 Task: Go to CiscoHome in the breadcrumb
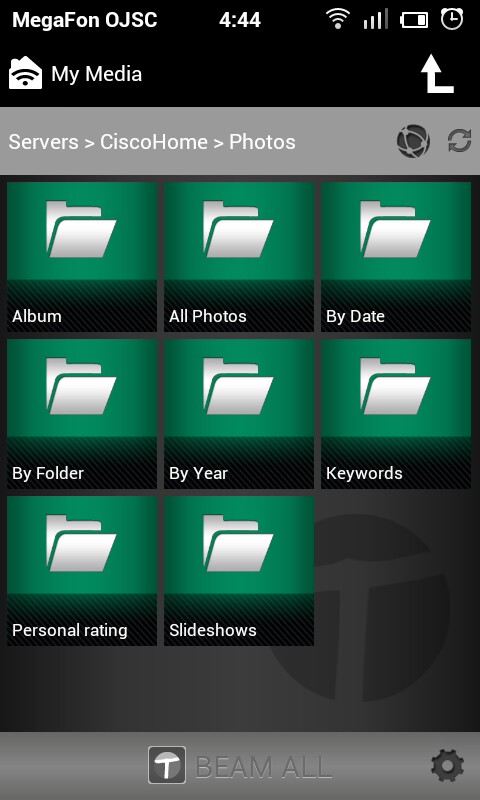[154, 142]
